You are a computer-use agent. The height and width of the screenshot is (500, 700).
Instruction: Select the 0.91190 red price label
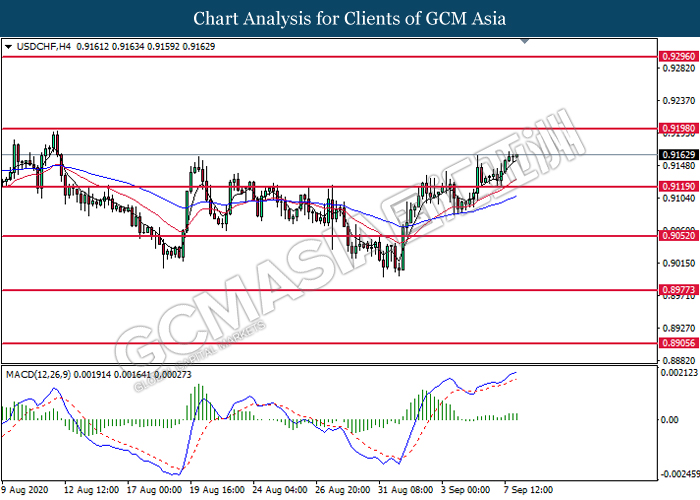coord(674,187)
